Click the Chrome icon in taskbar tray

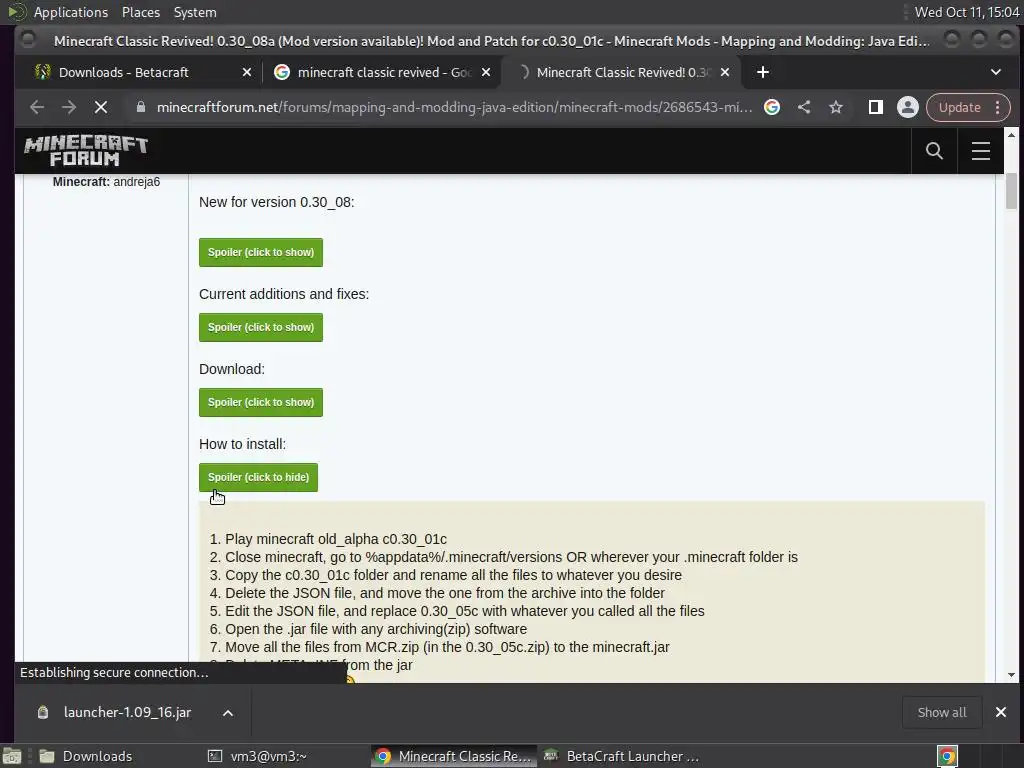947,756
